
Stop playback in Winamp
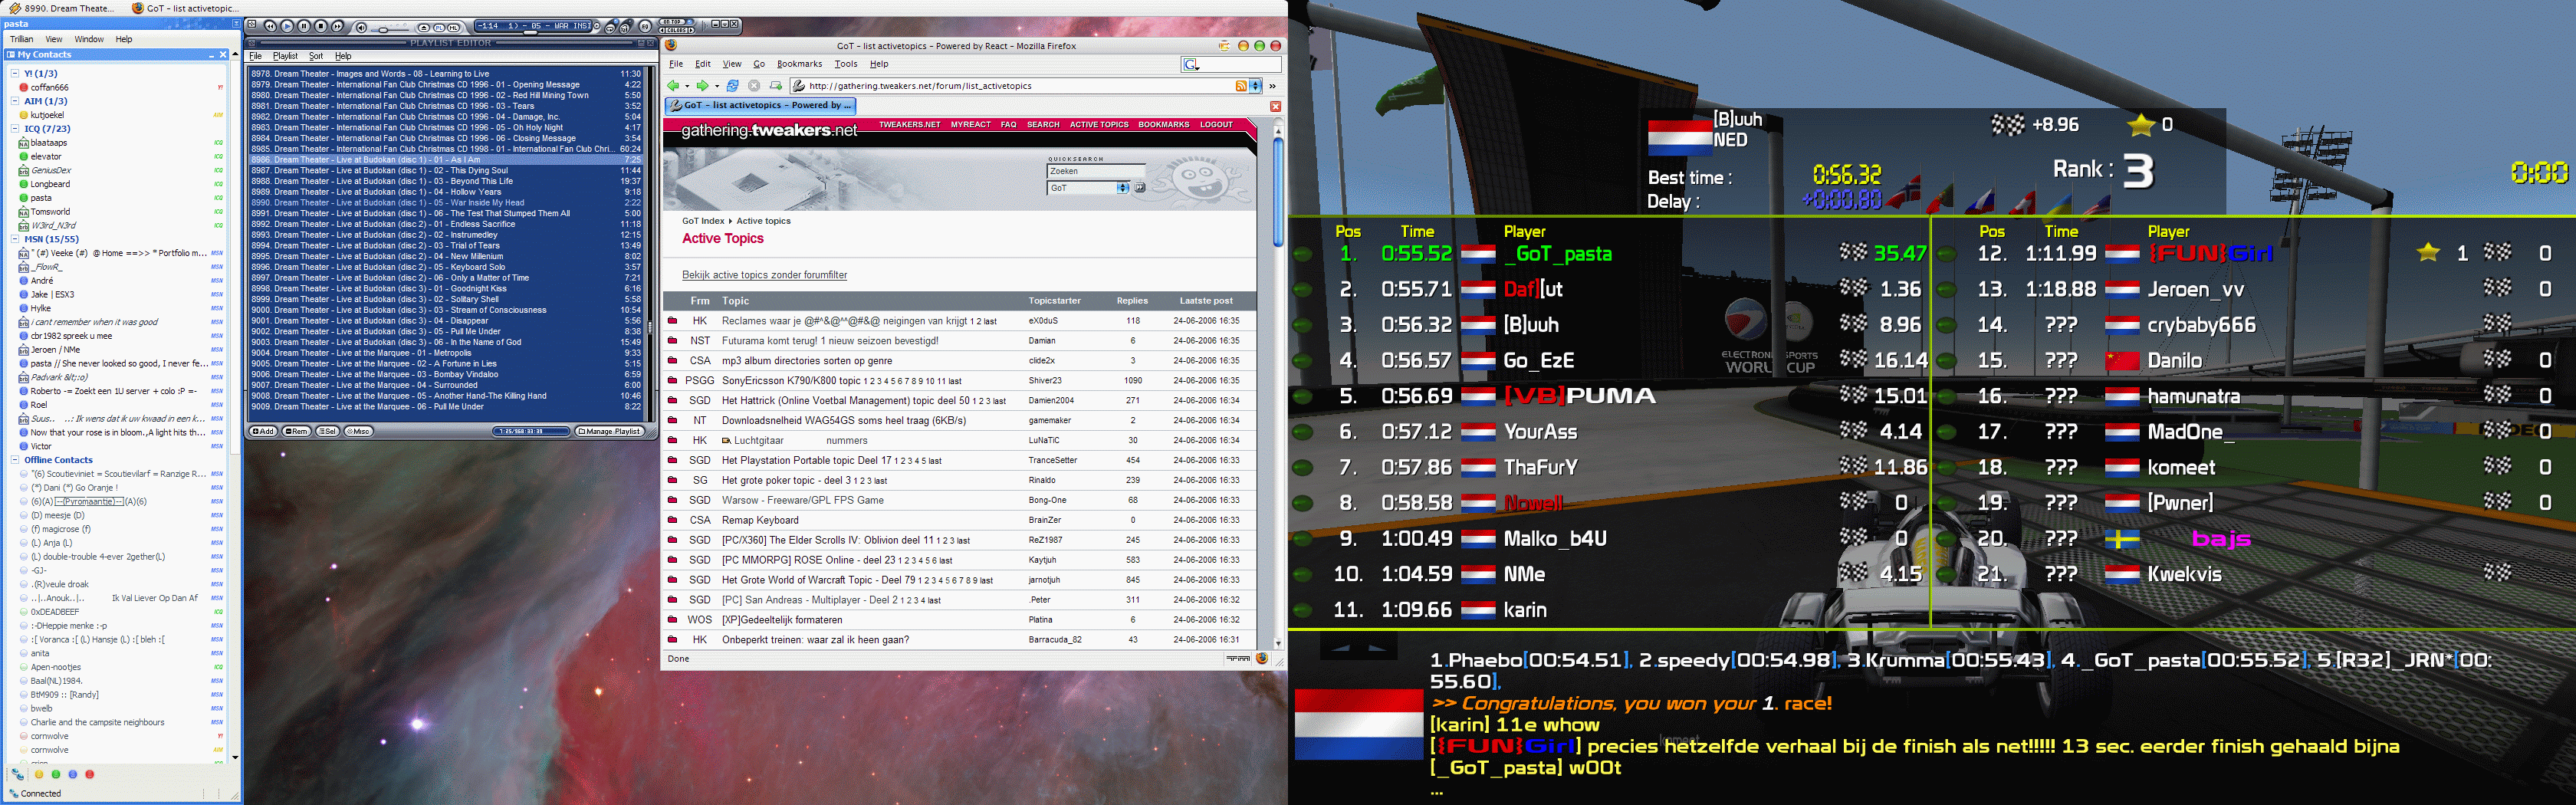click(321, 26)
